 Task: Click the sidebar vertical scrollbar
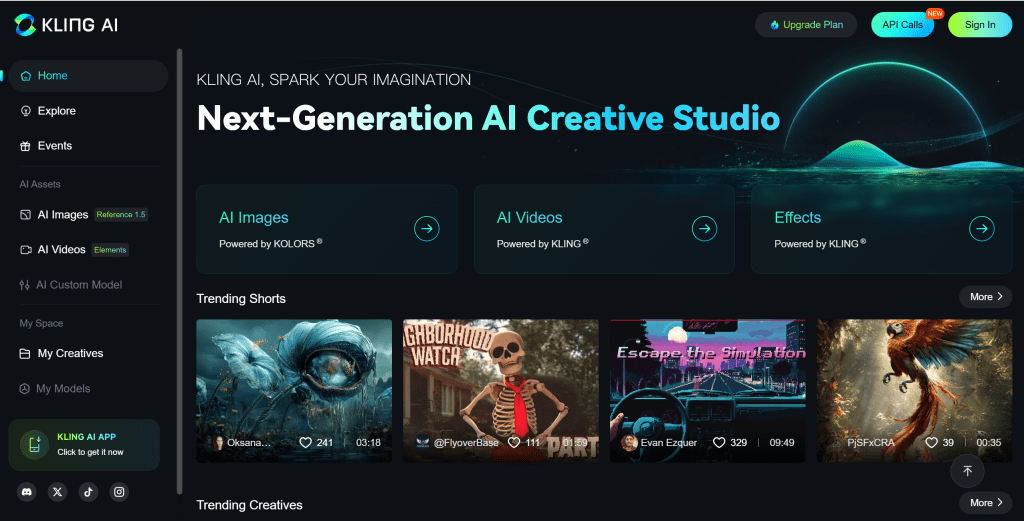(180, 271)
